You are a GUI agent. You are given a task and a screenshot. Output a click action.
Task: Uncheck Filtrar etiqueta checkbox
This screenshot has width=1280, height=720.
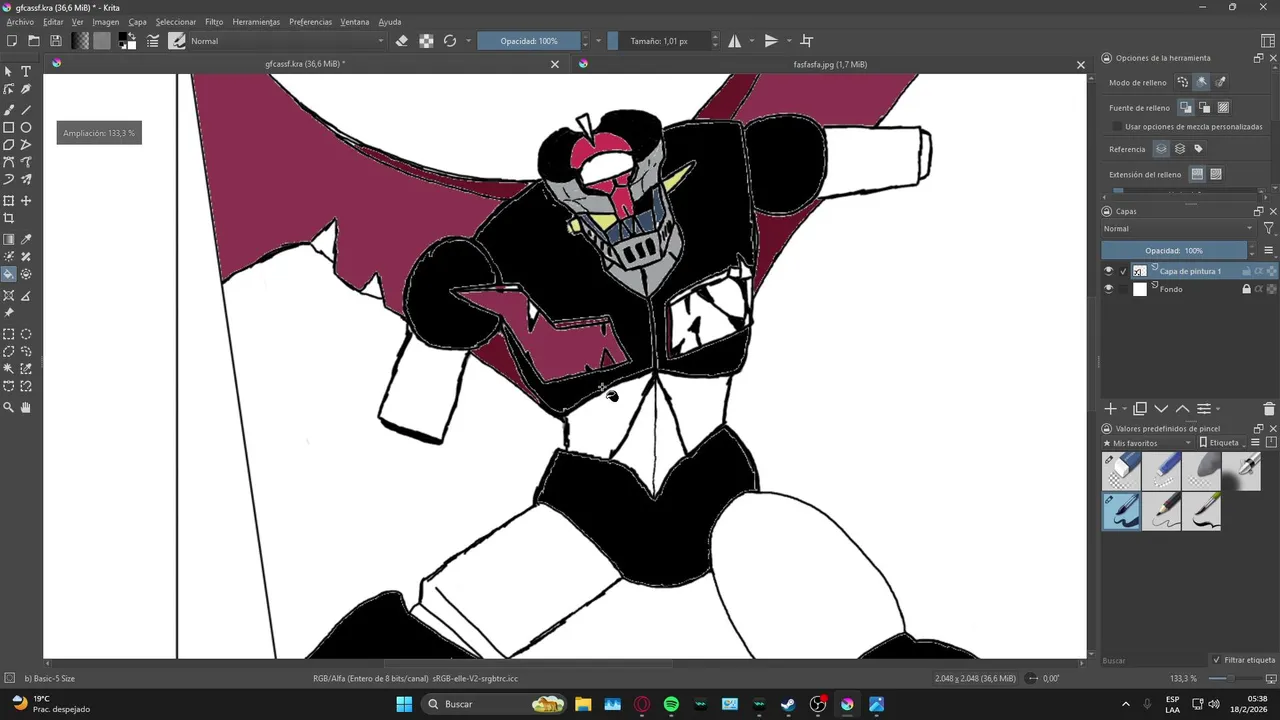1217,660
